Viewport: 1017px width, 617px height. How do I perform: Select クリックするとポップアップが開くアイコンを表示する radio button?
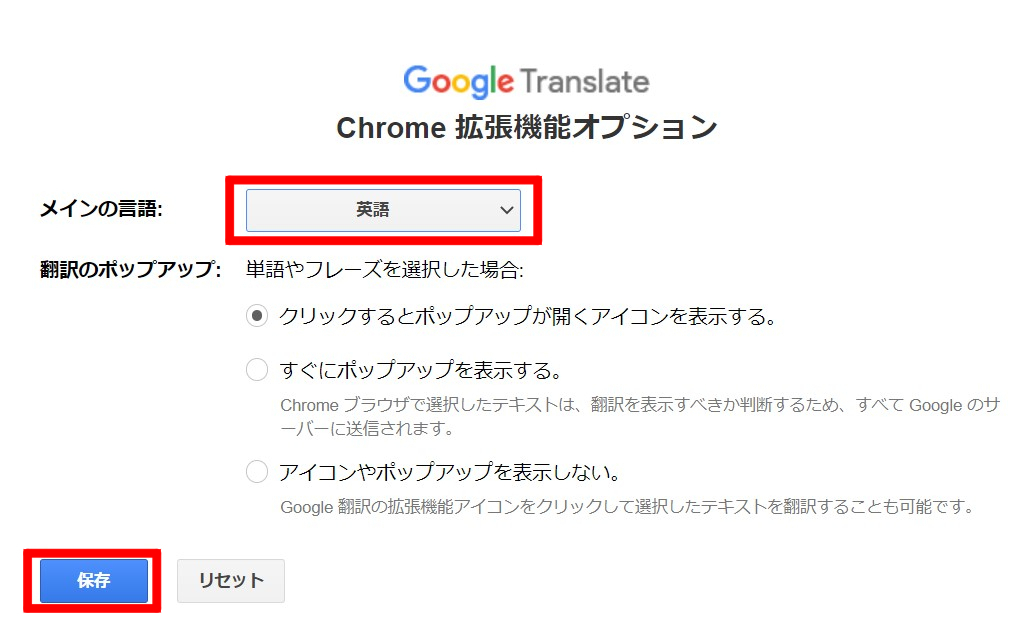tap(257, 316)
